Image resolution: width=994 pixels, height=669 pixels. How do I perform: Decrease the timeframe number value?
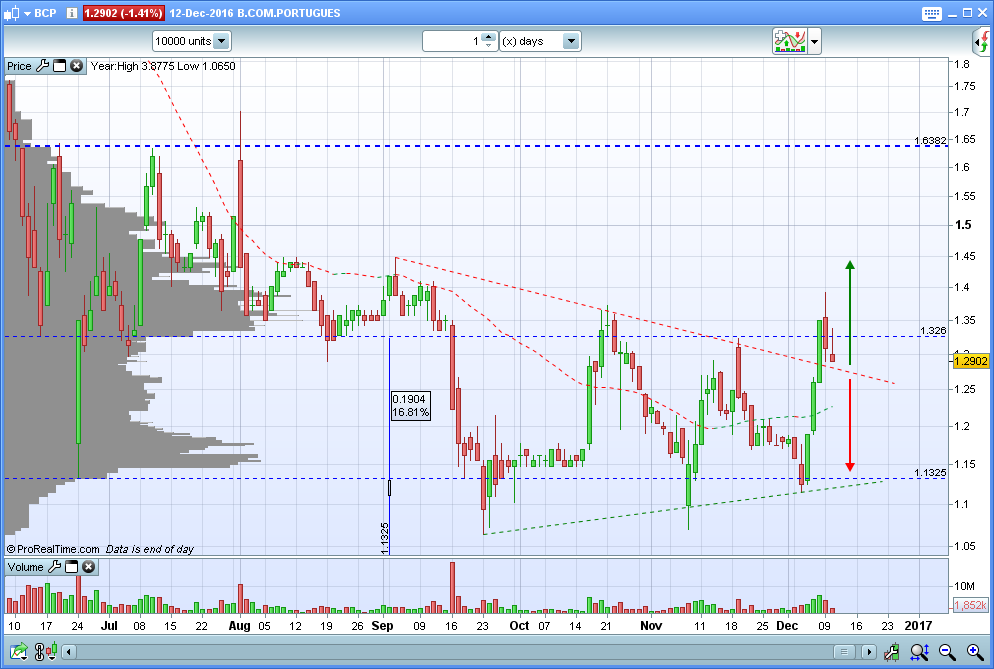click(489, 46)
